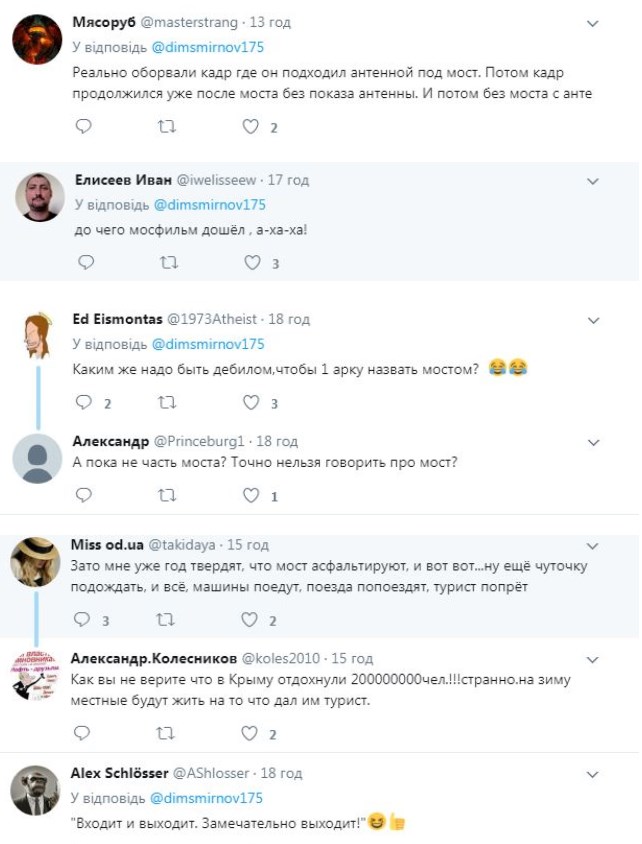Image resolution: width=642 pixels, height=844 pixels.
Task: View Miss od.ua's profile avatar
Action: tap(36, 562)
